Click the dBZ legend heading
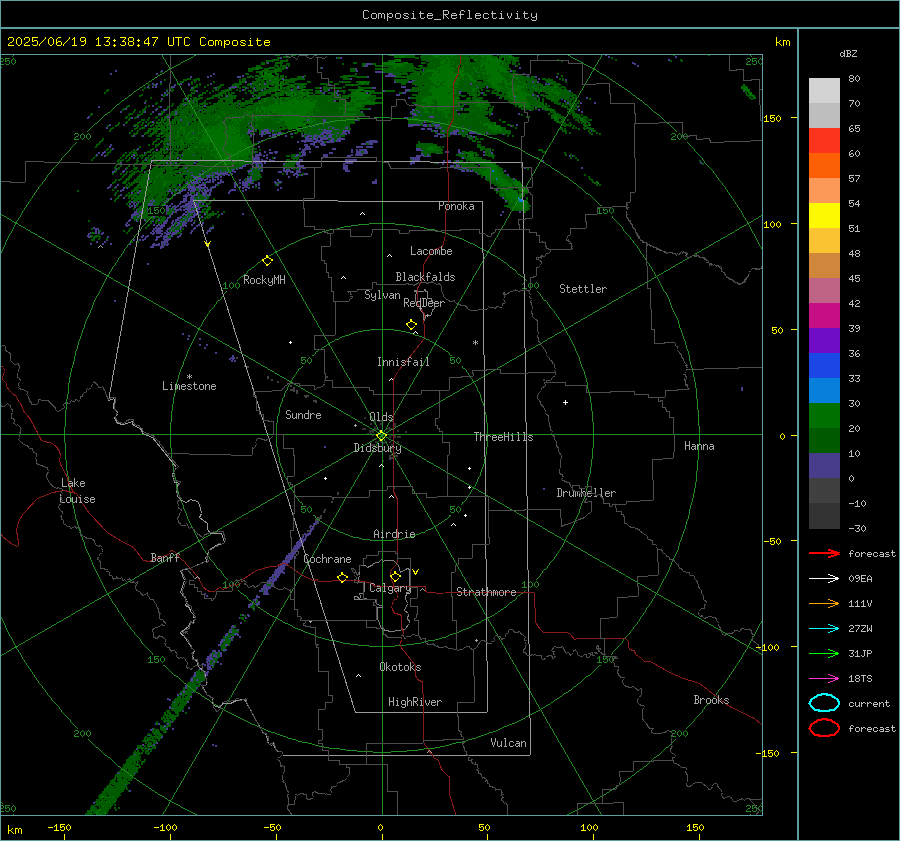The height and width of the screenshot is (841, 900). 848,53
